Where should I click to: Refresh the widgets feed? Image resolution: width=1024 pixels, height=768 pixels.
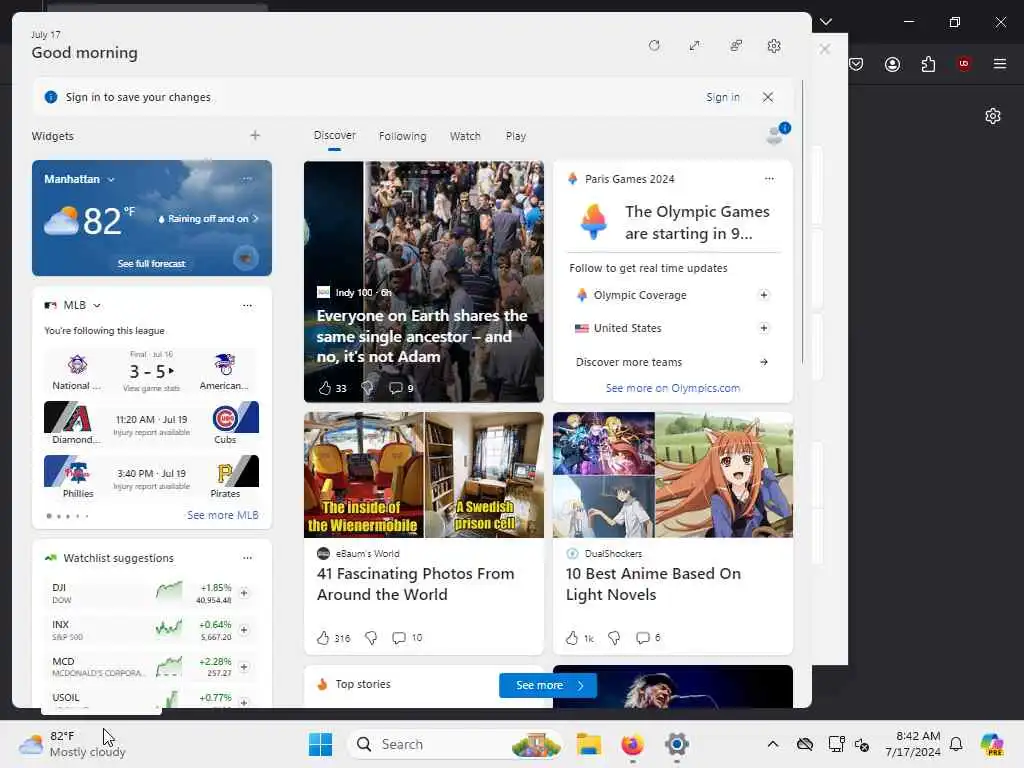654,46
